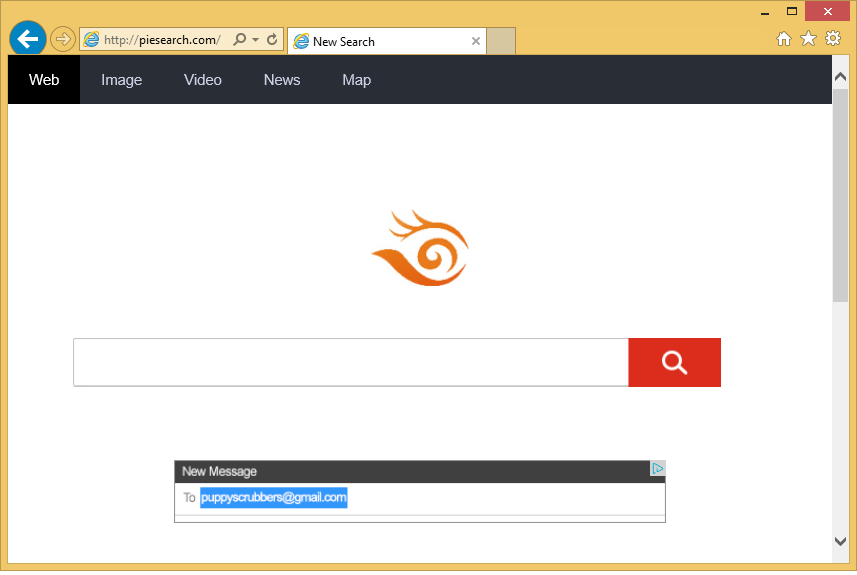
Task: Click the Forward navigation arrow
Action: click(x=63, y=39)
